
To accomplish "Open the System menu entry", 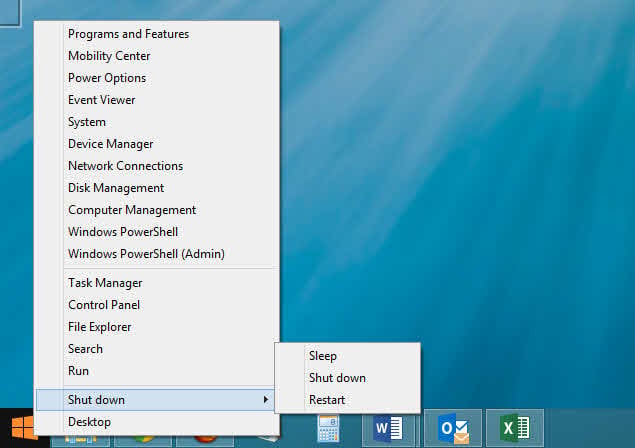I will [x=157, y=122].
